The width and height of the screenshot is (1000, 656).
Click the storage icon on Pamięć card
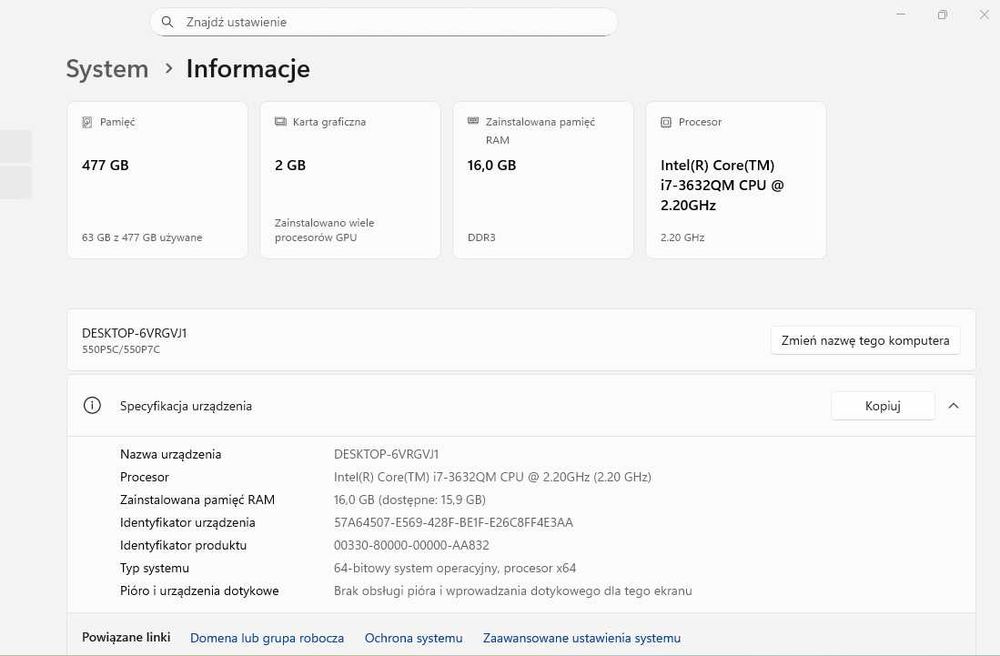click(x=87, y=122)
